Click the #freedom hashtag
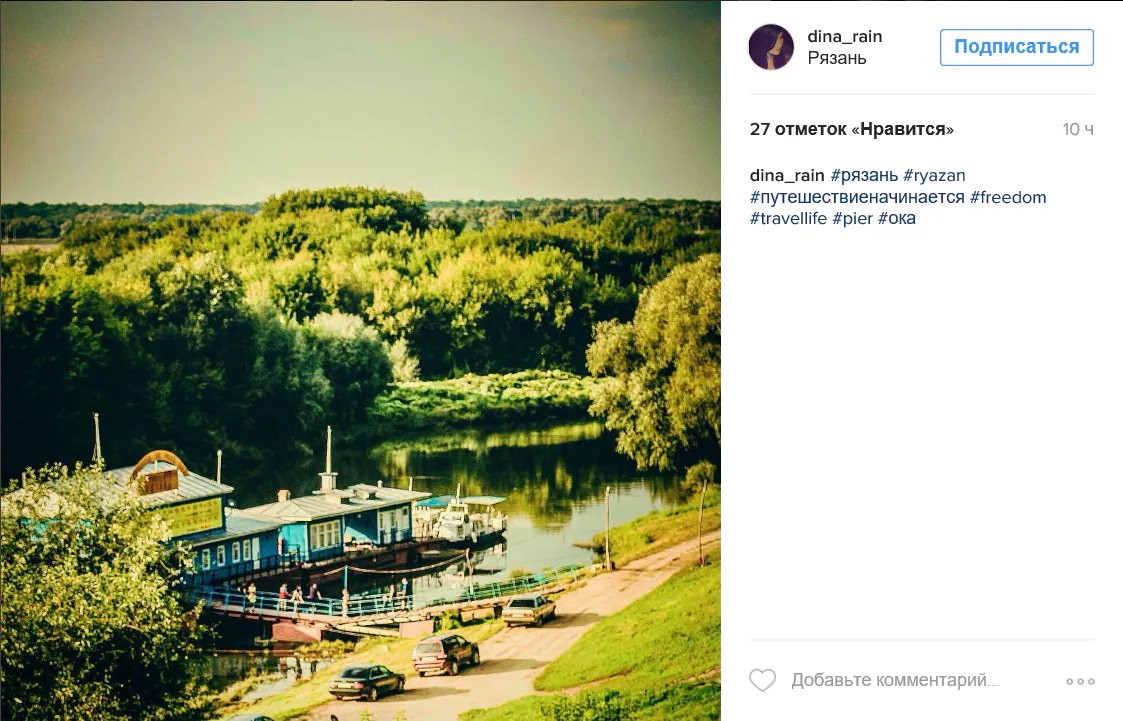Viewport: 1123px width, 721px height. coord(1008,197)
